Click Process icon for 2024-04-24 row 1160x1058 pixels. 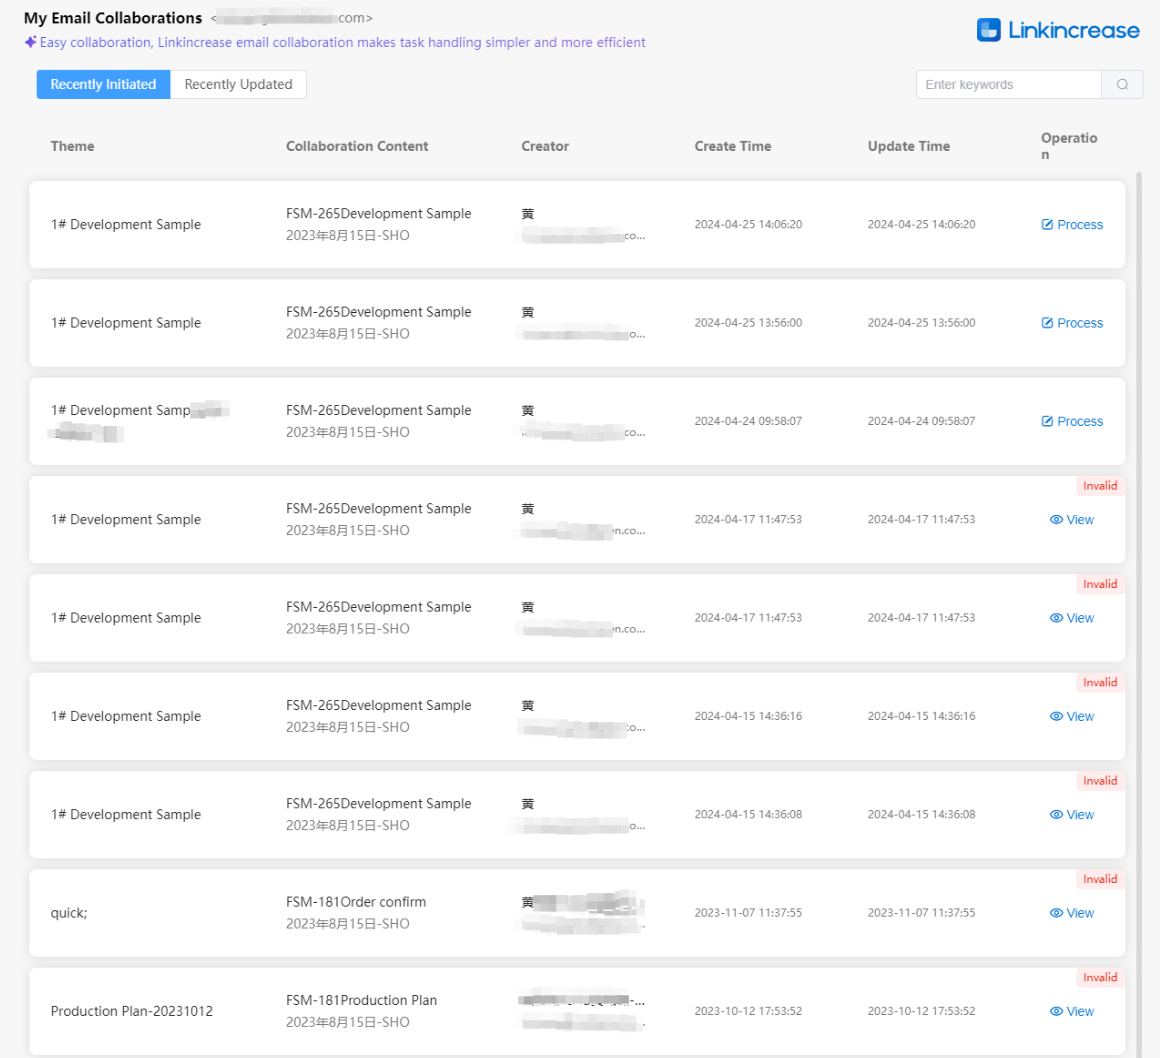(x=1047, y=422)
